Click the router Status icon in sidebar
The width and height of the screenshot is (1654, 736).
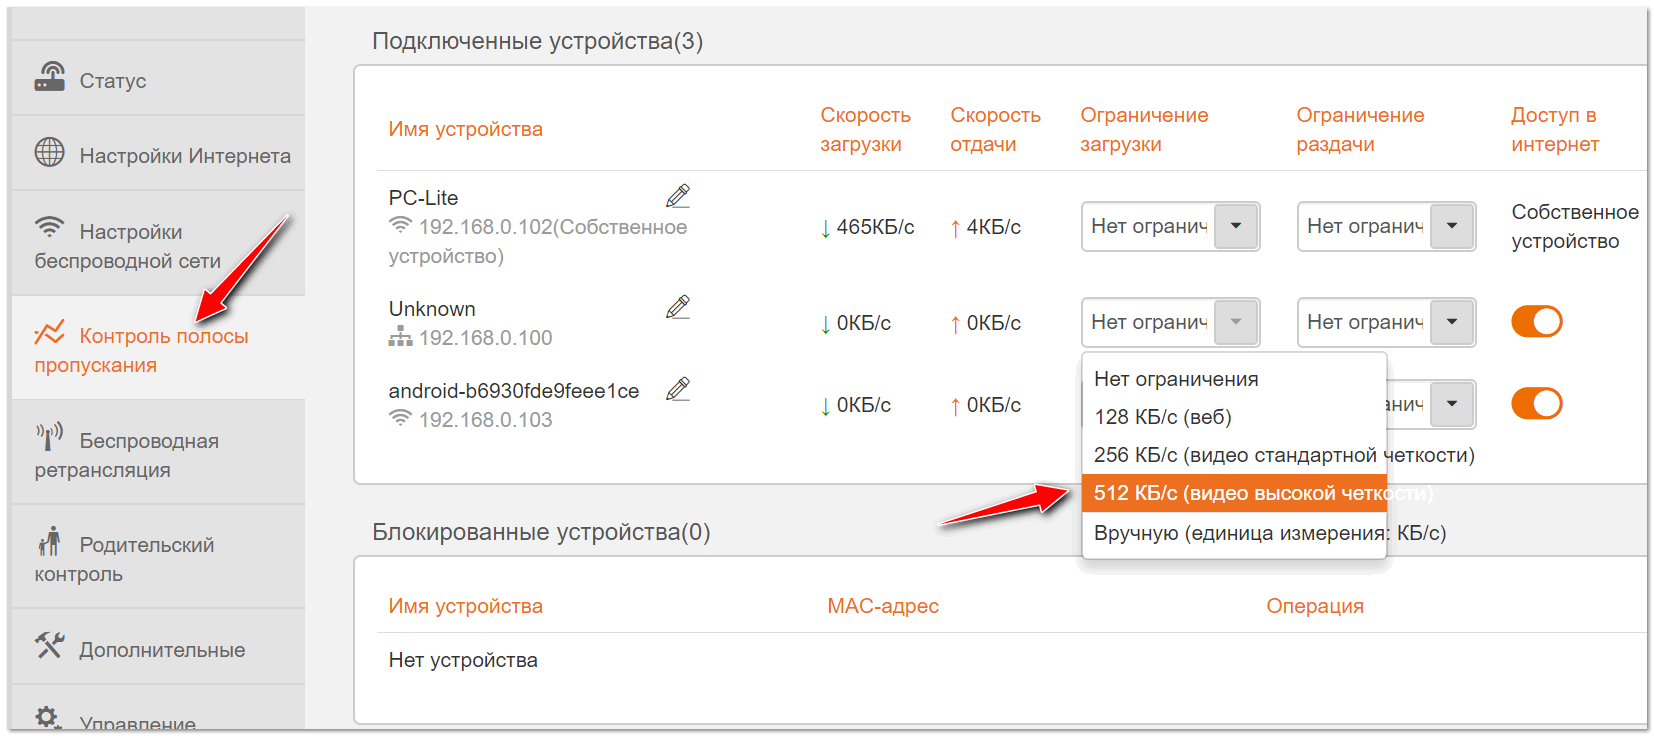point(49,77)
